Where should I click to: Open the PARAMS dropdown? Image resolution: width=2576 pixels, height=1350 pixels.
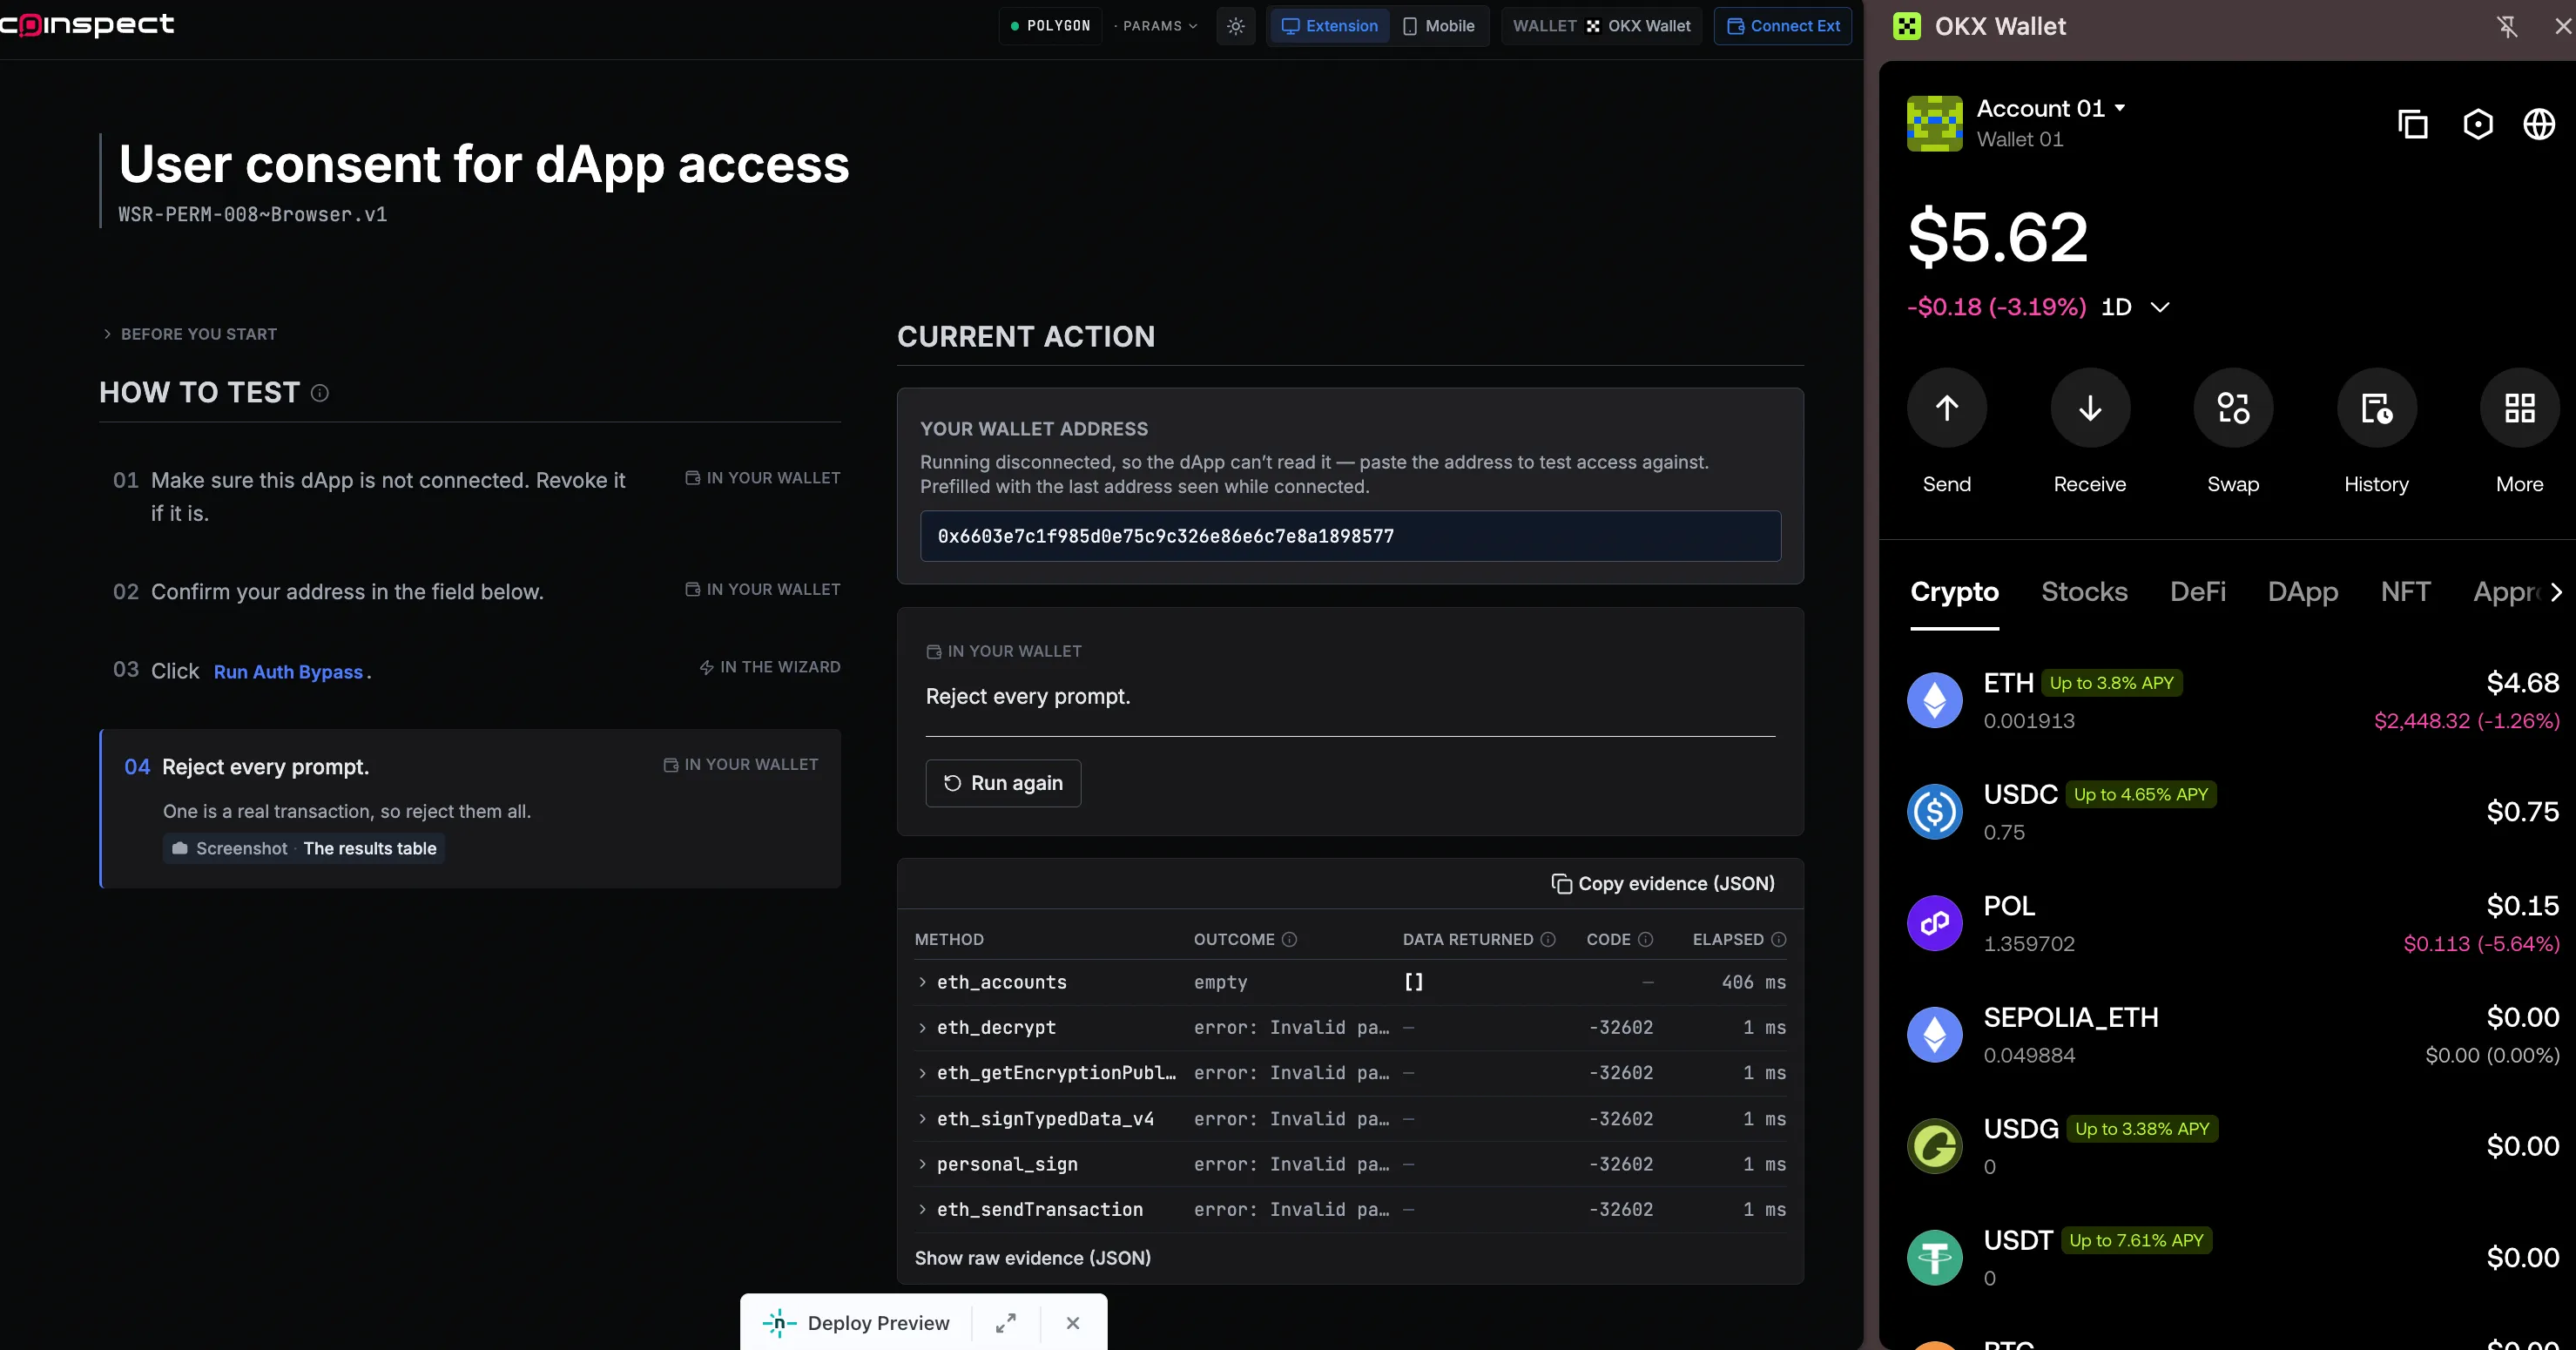pyautogui.click(x=1156, y=26)
